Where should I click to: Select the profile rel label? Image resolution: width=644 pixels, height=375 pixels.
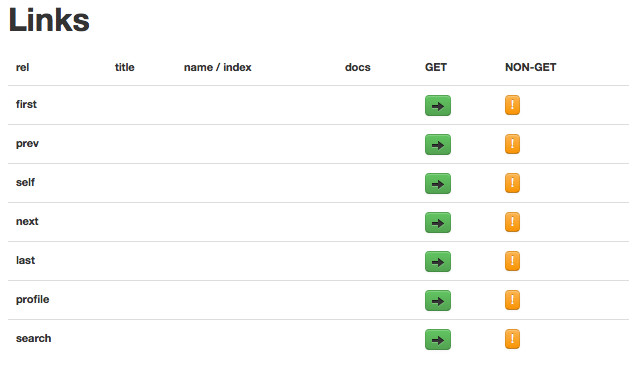pos(32,299)
